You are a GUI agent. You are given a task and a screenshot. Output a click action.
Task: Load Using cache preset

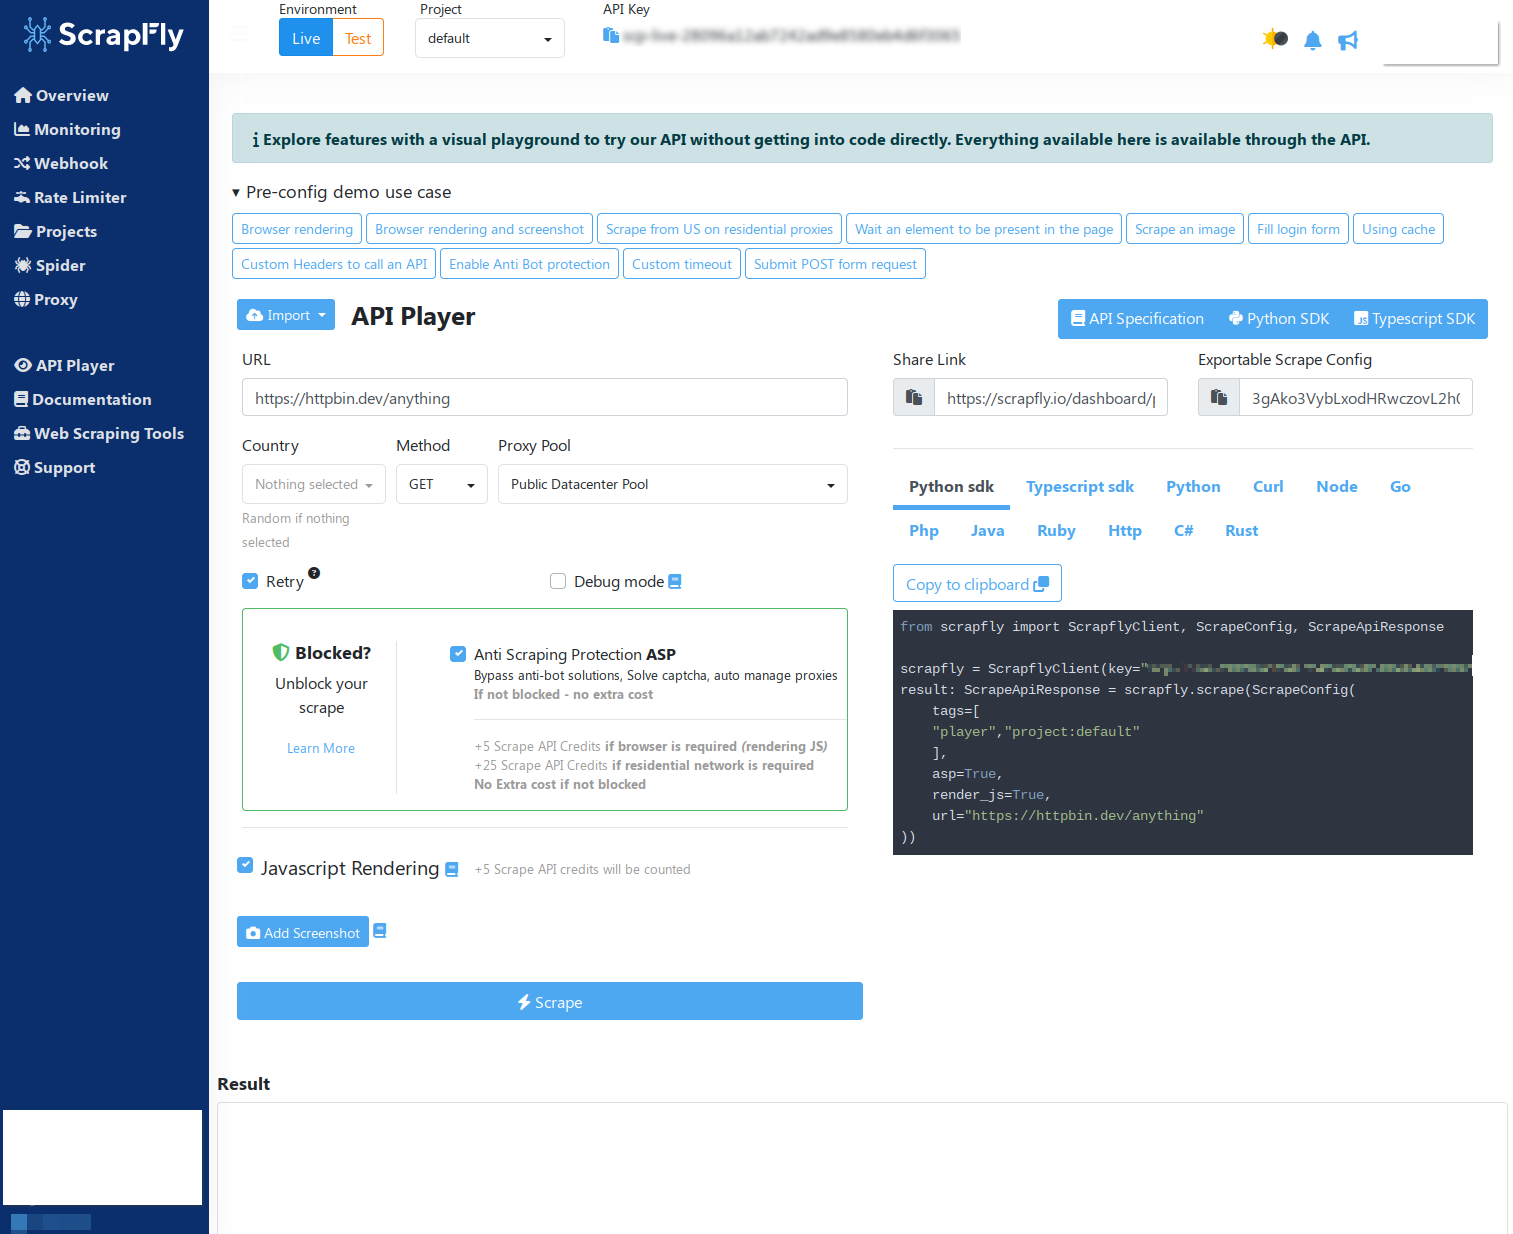[x=1398, y=229]
